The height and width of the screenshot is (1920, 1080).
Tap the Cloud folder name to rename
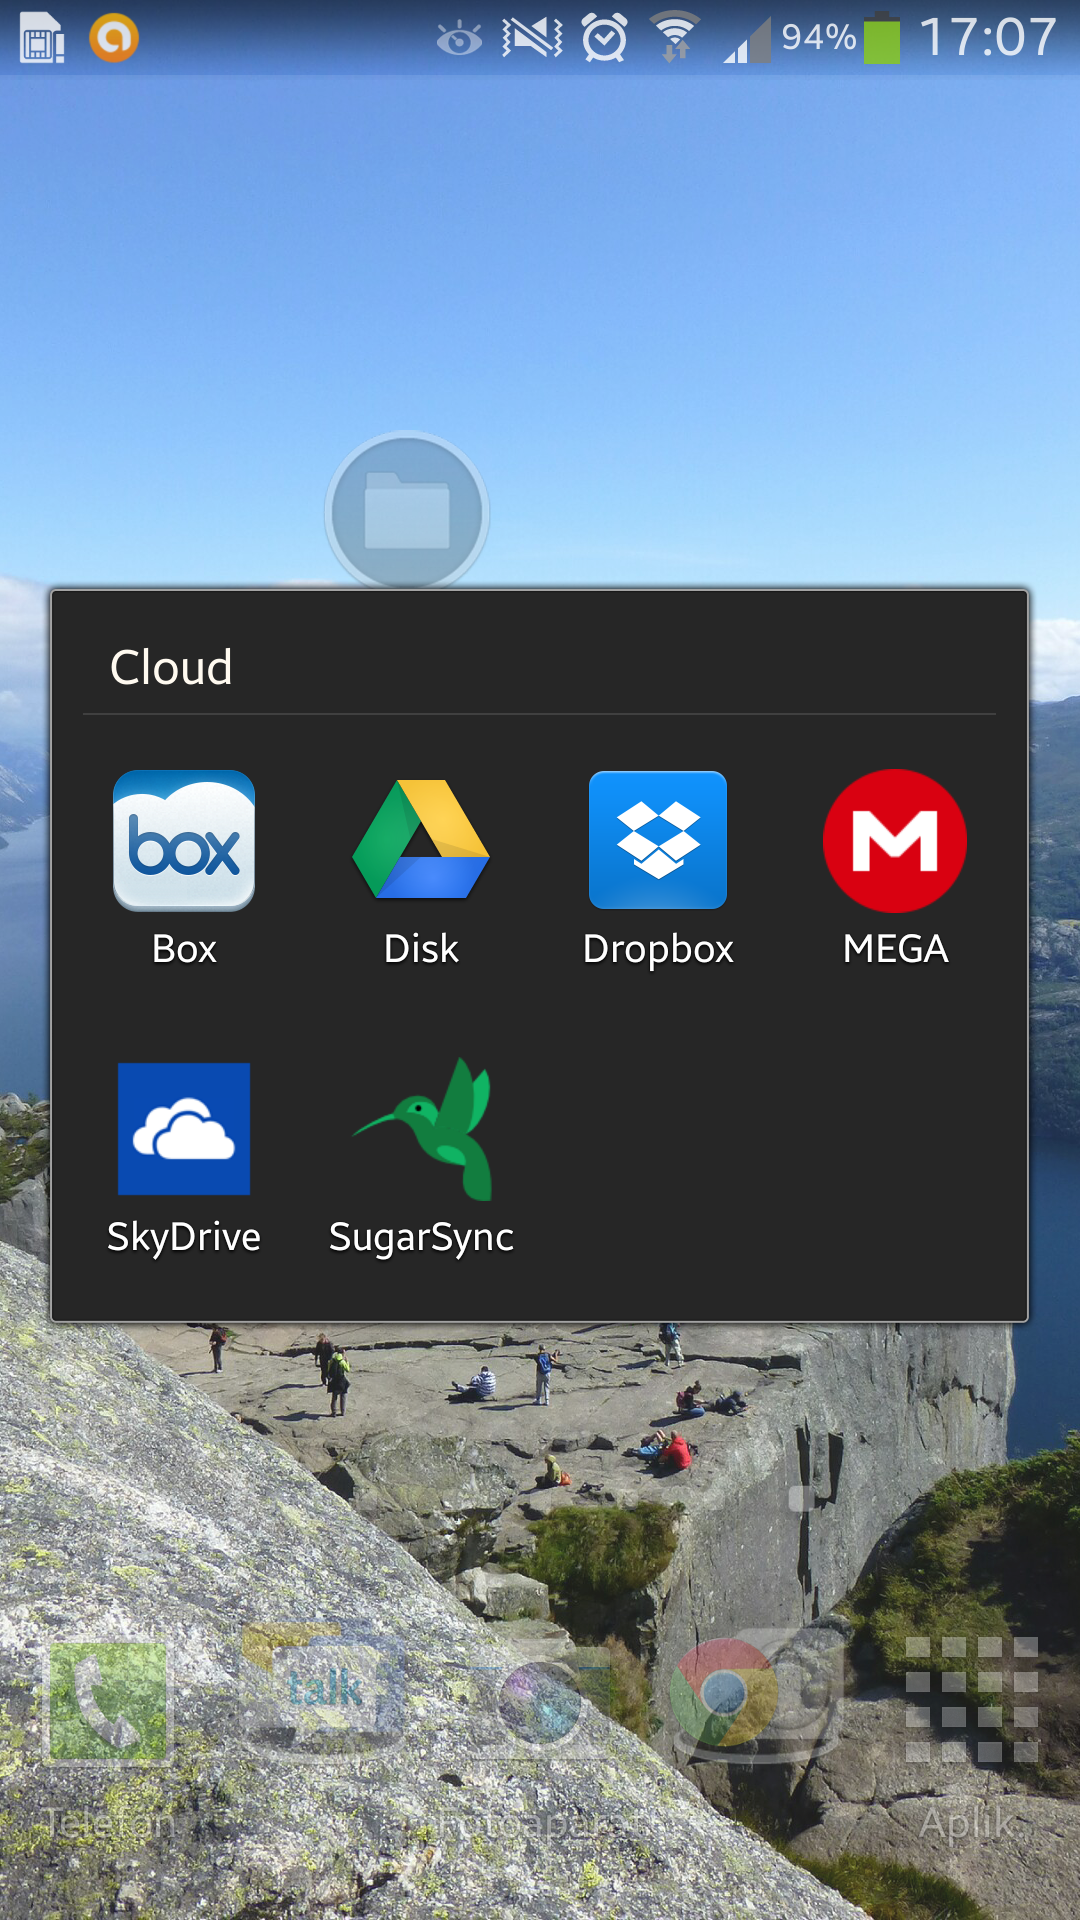pyautogui.click(x=171, y=667)
